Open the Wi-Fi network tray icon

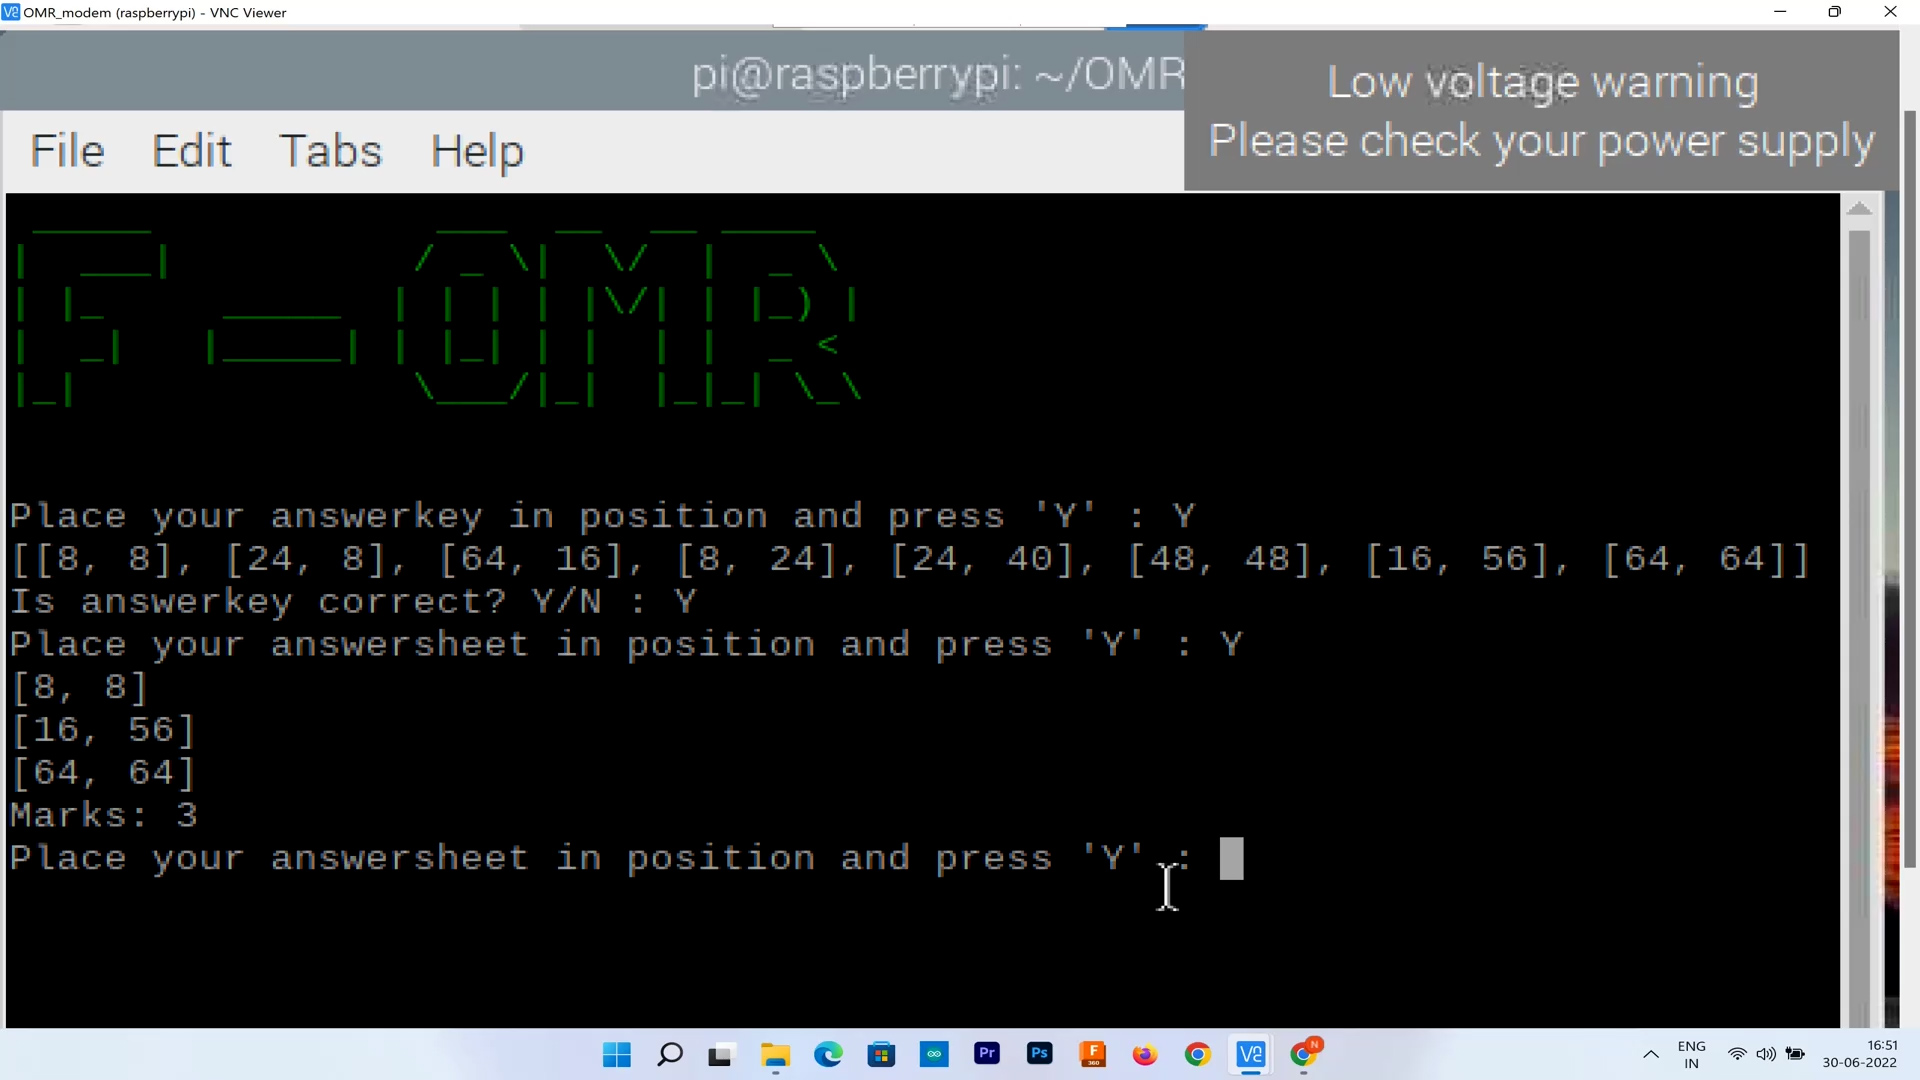coord(1738,1054)
